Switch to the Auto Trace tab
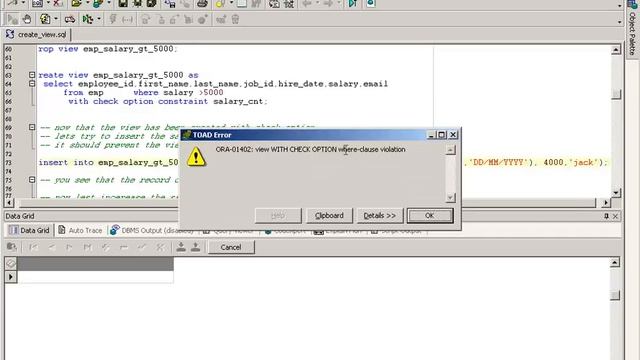 (x=80, y=230)
